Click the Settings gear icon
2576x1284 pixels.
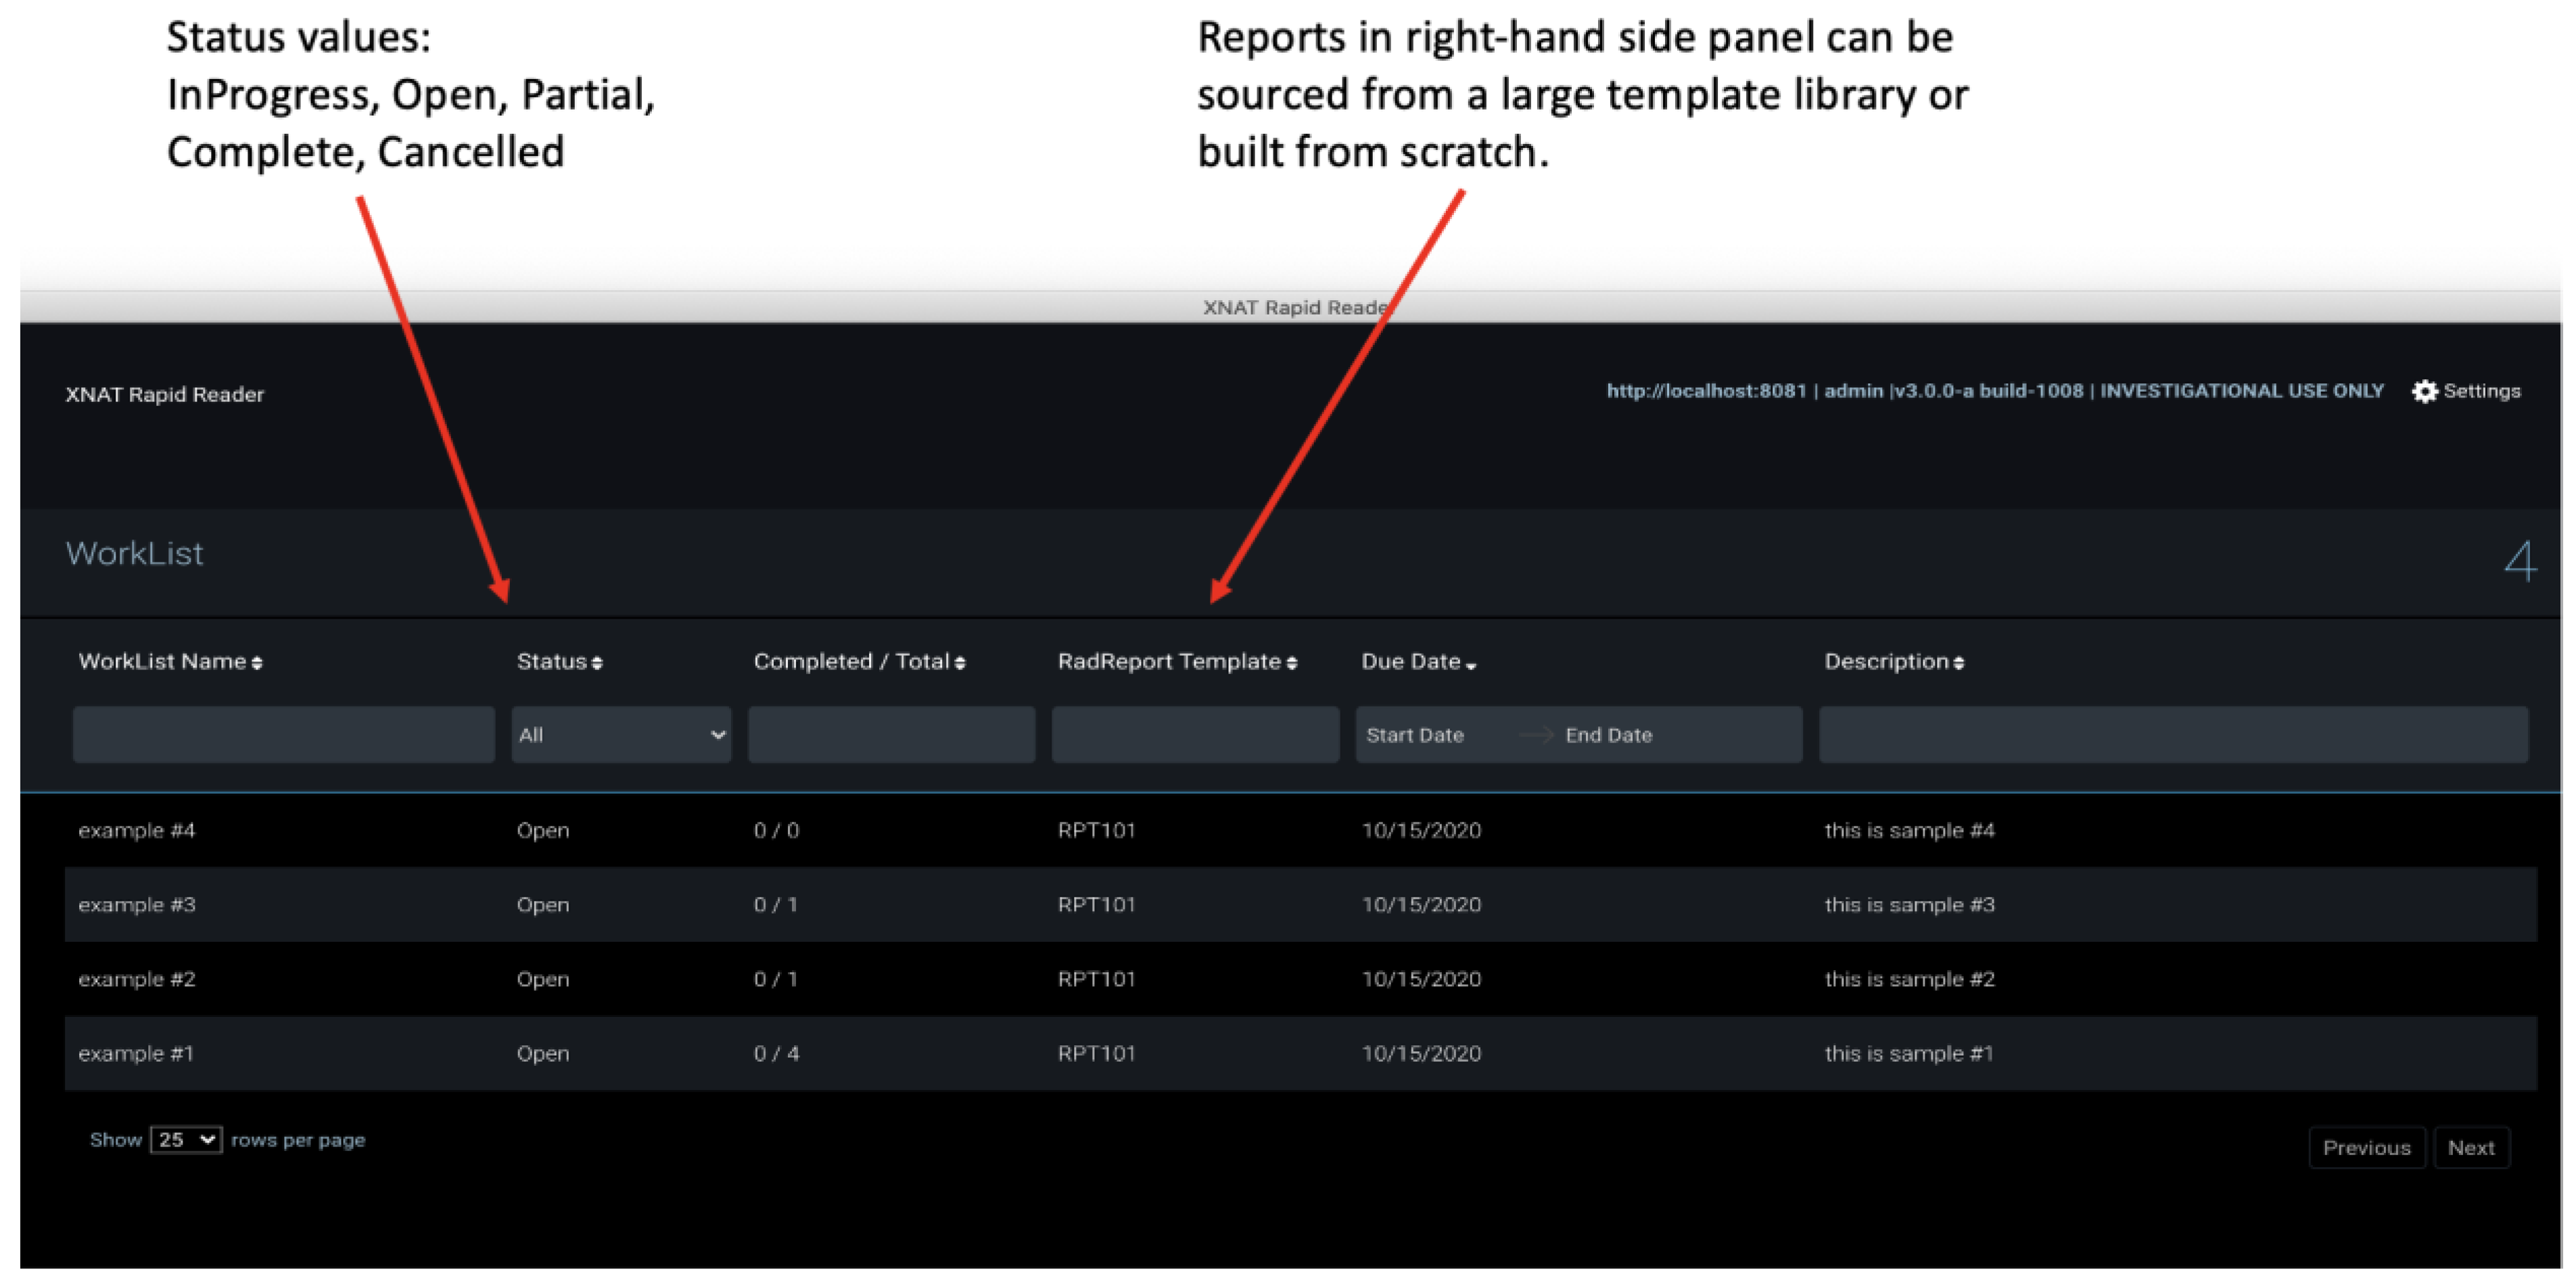pyautogui.click(x=2424, y=391)
